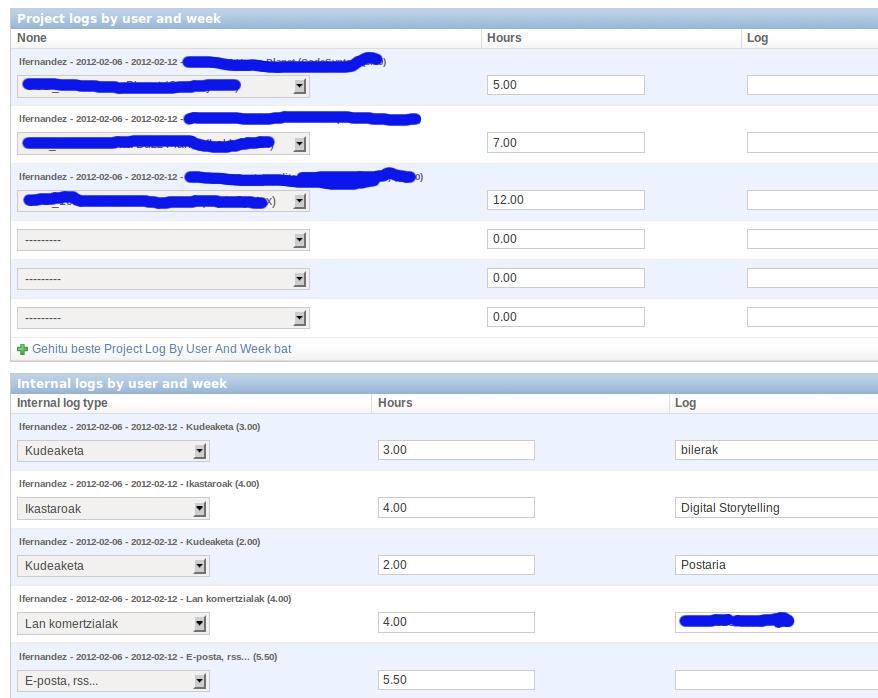
Task: Click the hours field showing 5.00
Action: click(x=565, y=85)
